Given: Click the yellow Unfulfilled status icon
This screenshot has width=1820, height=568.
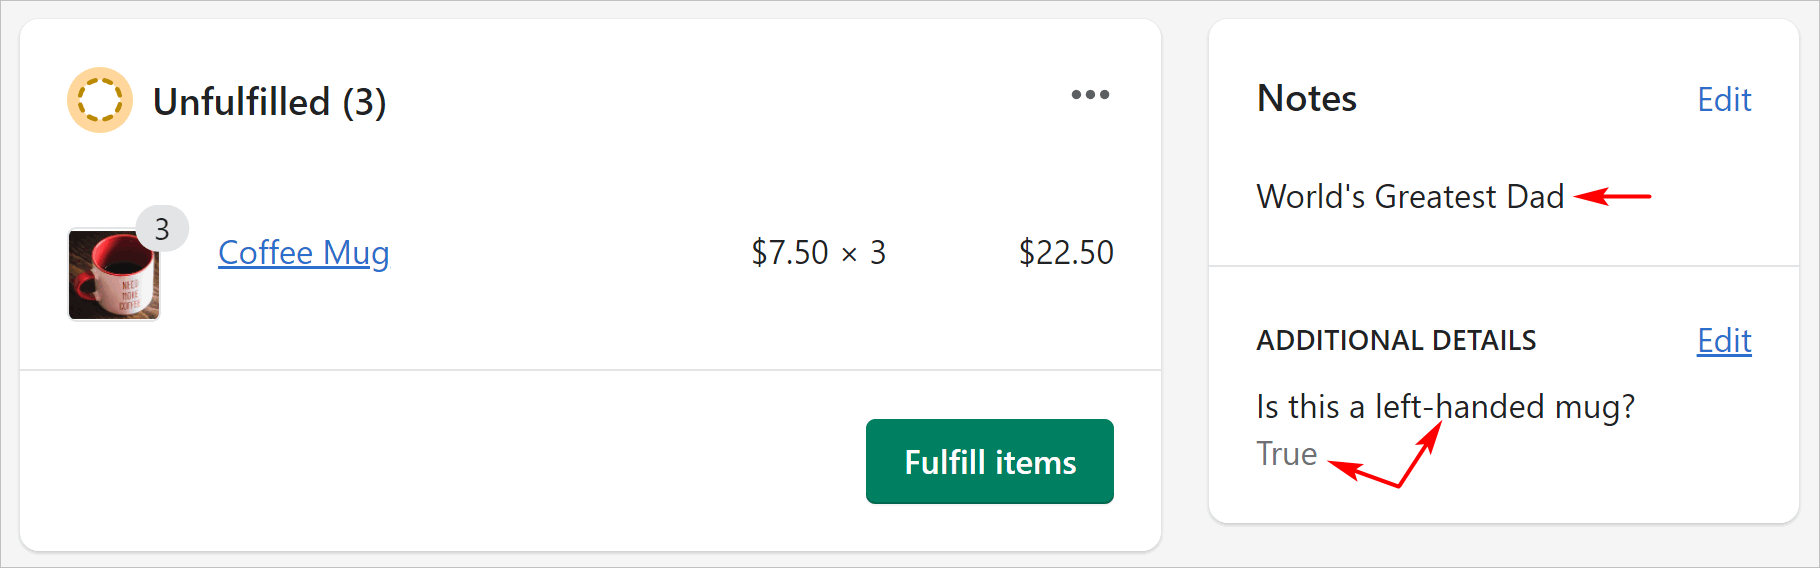Looking at the screenshot, I should click(x=100, y=100).
